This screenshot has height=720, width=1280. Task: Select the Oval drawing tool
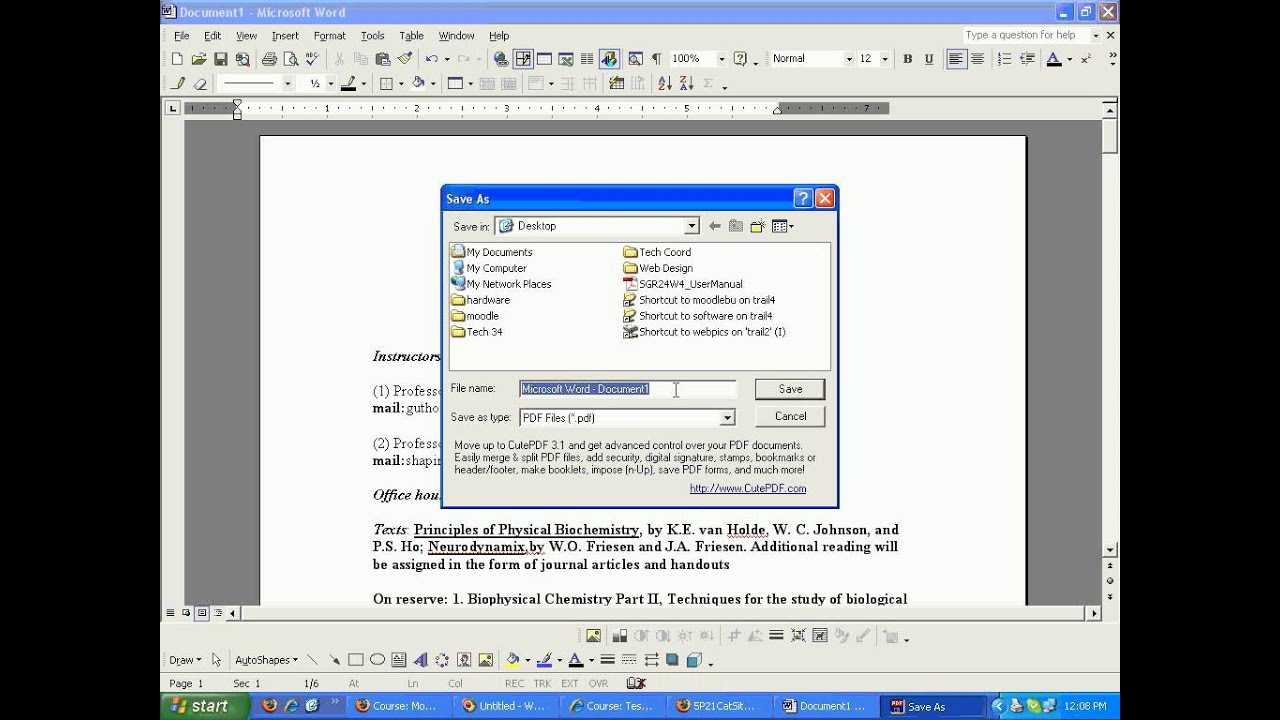pyautogui.click(x=377, y=660)
